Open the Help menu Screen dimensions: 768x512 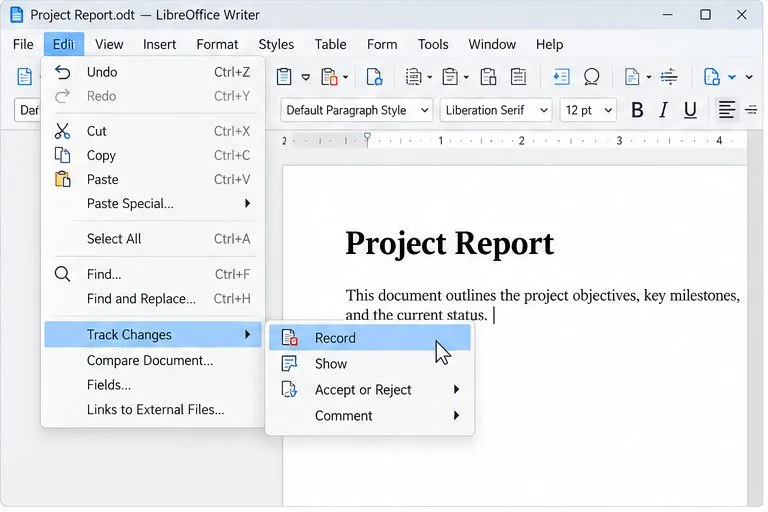point(549,44)
